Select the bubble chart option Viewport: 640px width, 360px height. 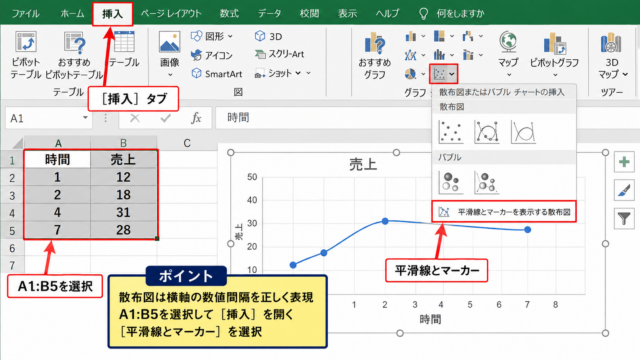[x=451, y=182]
